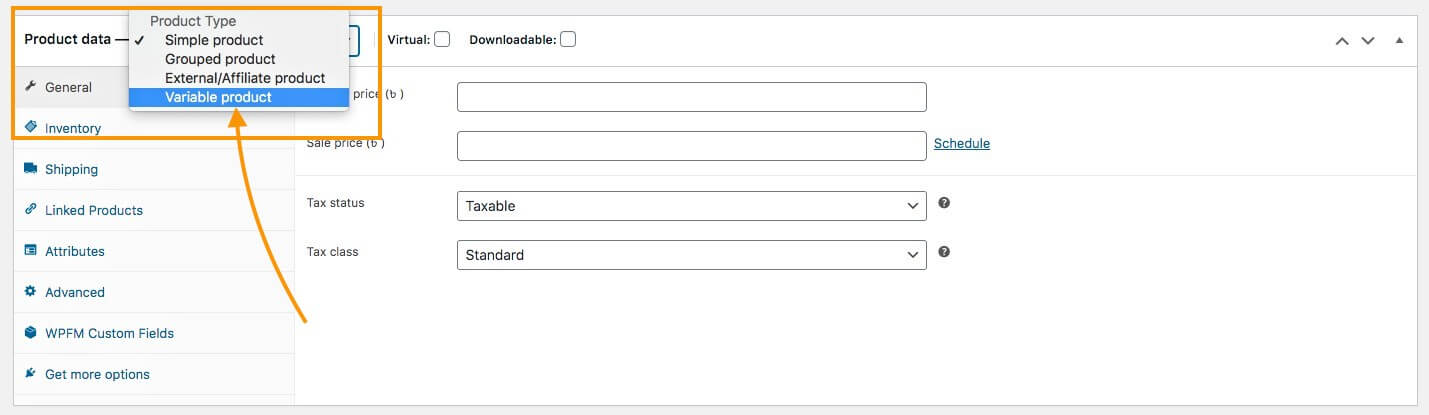Image resolution: width=1429 pixels, height=415 pixels.
Task: Enable the Virtual checkbox
Action: pos(442,40)
